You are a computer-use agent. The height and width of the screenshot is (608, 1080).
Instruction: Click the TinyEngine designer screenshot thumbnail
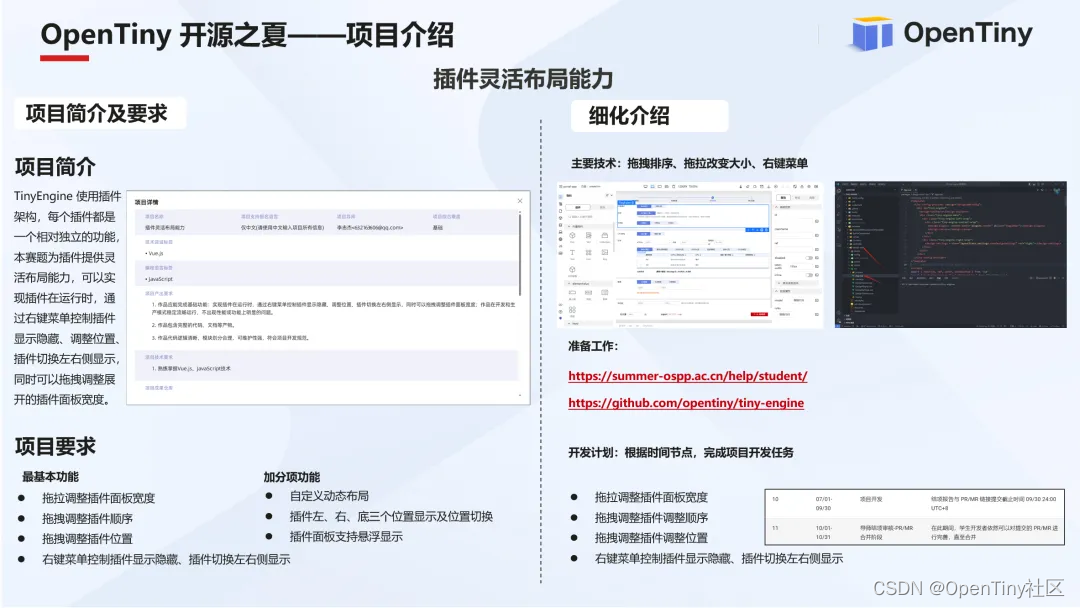pyautogui.click(x=690, y=255)
